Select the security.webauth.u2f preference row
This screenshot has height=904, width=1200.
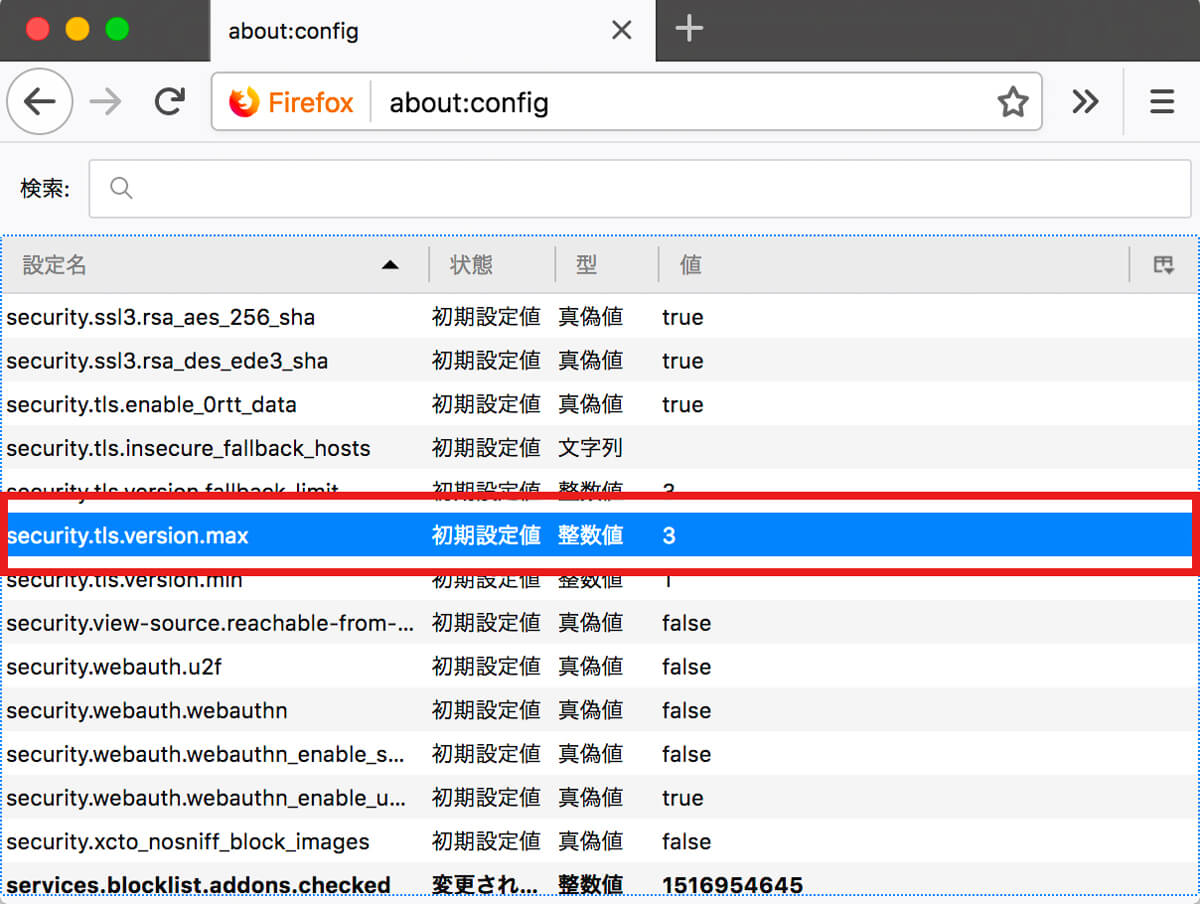point(300,666)
